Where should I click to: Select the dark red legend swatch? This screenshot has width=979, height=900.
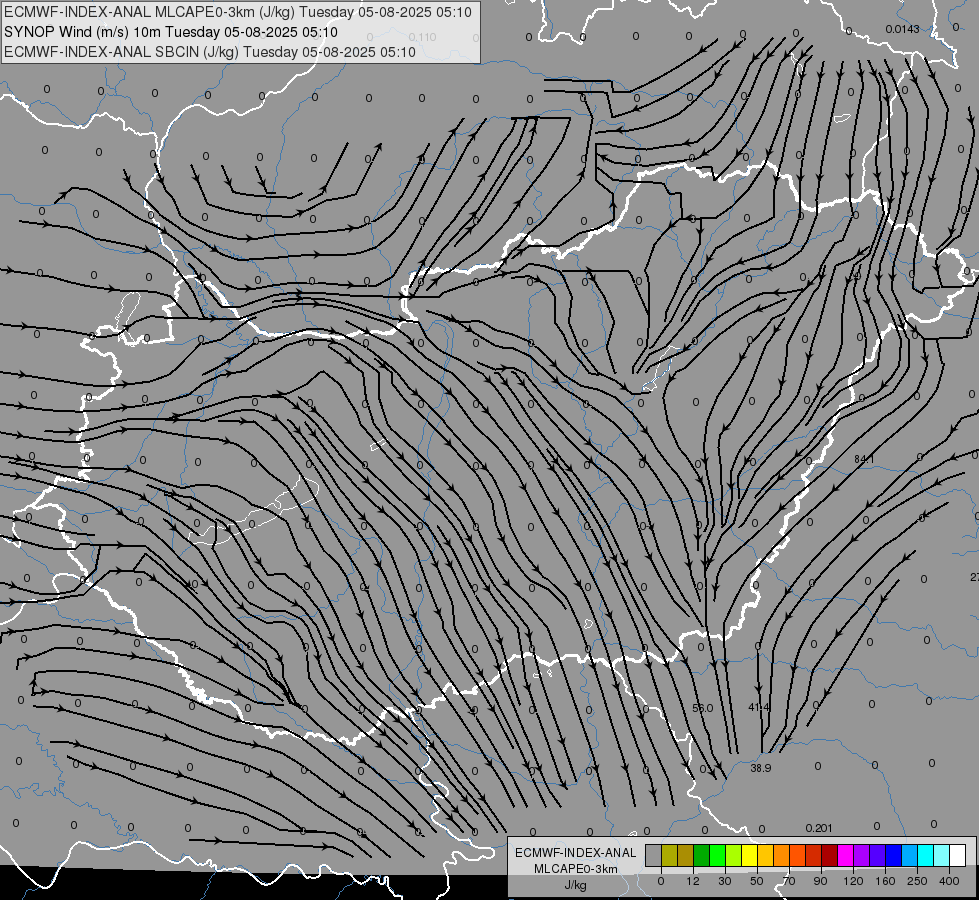pyautogui.click(x=830, y=855)
